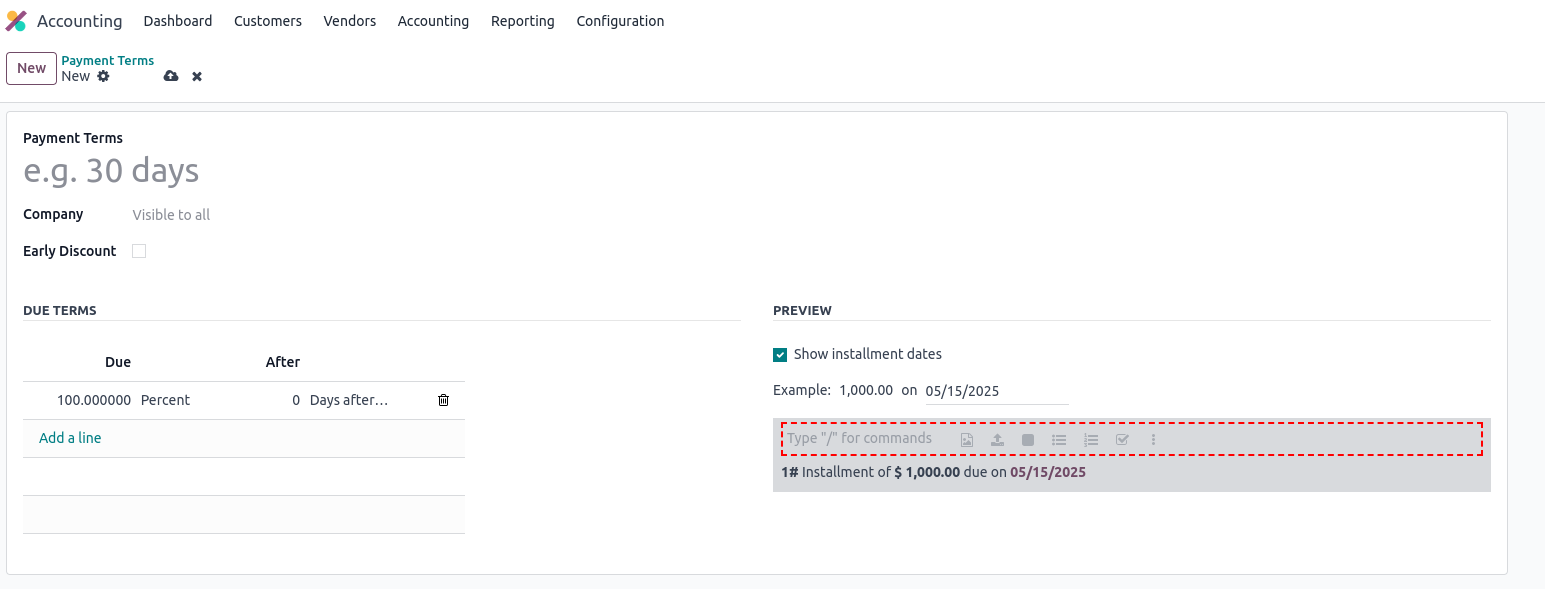
Task: Expand the editor's more options menu
Action: [1153, 440]
